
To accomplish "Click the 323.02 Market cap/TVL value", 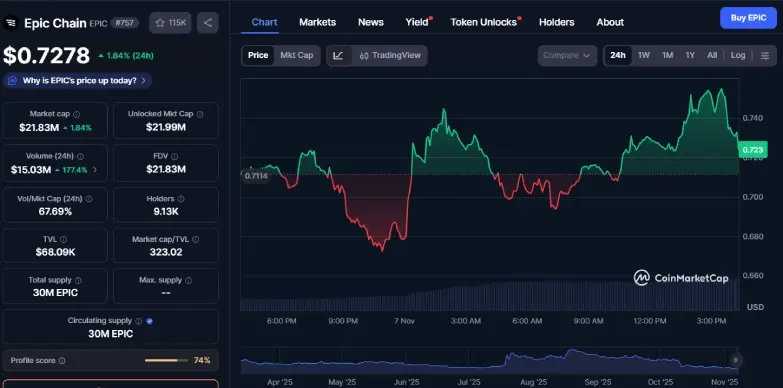I will click(166, 252).
